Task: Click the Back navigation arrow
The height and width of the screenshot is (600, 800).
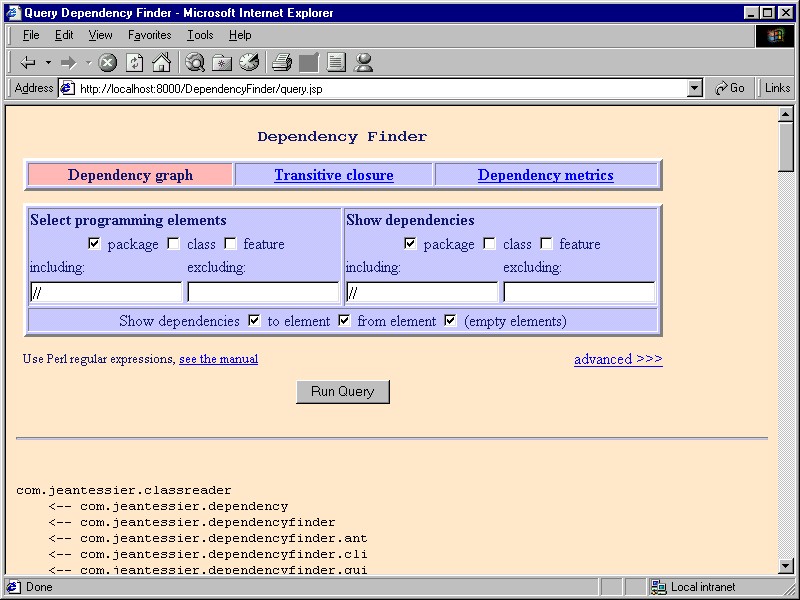Action: [x=28, y=63]
